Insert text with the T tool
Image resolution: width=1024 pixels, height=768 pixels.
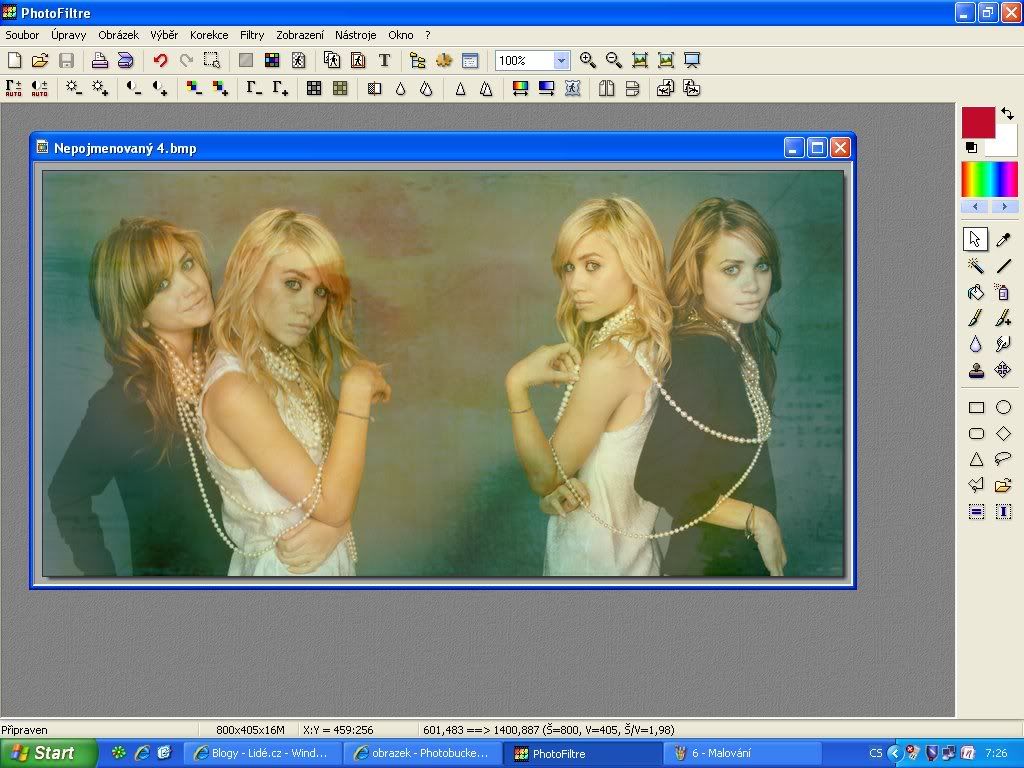[384, 61]
